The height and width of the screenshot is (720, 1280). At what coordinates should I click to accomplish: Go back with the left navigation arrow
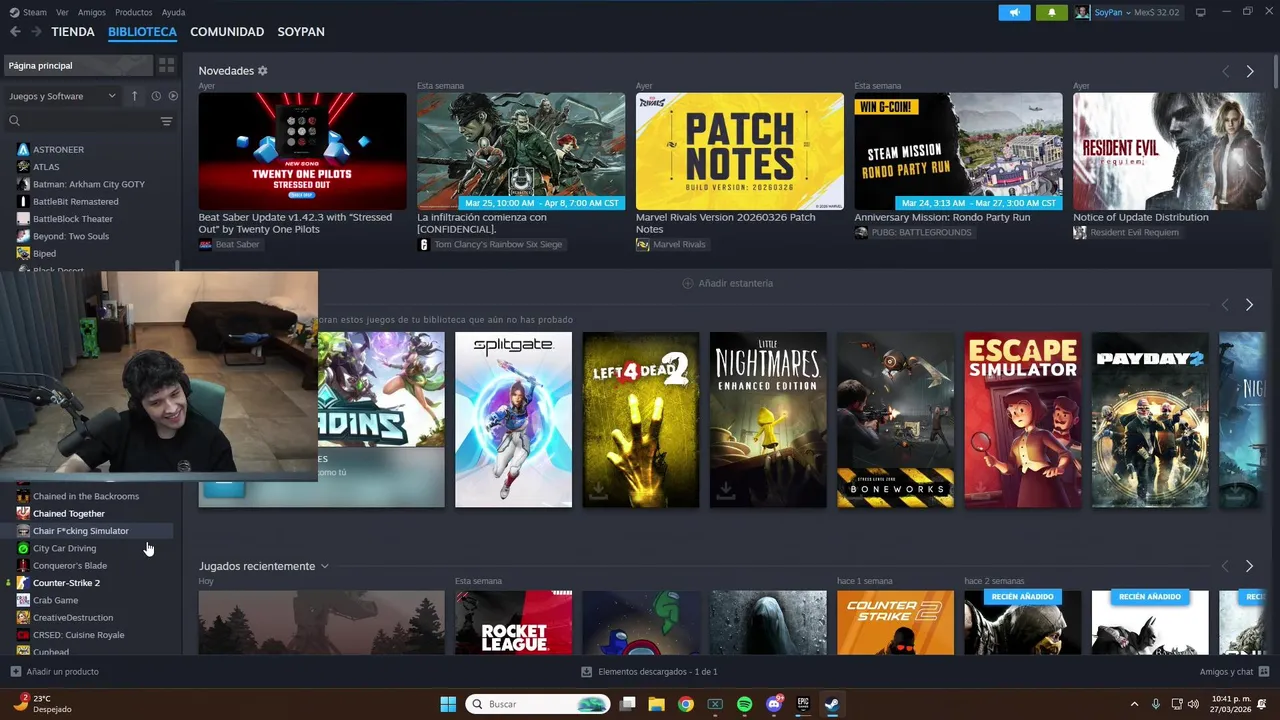[15, 32]
